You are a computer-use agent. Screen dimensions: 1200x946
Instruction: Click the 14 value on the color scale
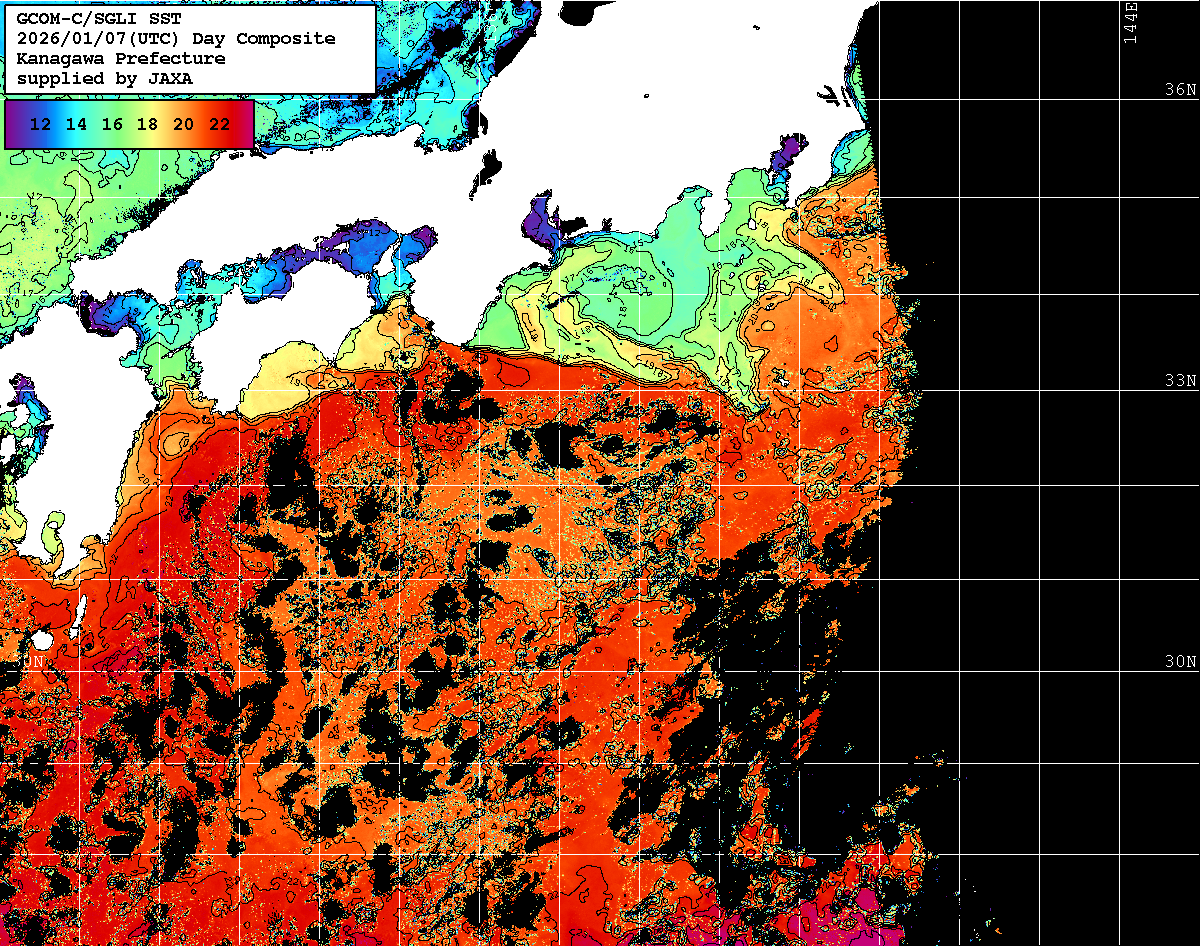(77, 124)
